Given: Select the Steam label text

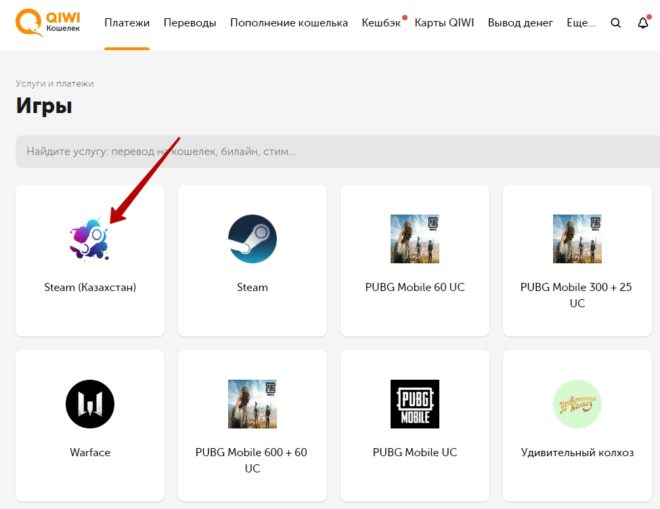Looking at the screenshot, I should (252, 287).
